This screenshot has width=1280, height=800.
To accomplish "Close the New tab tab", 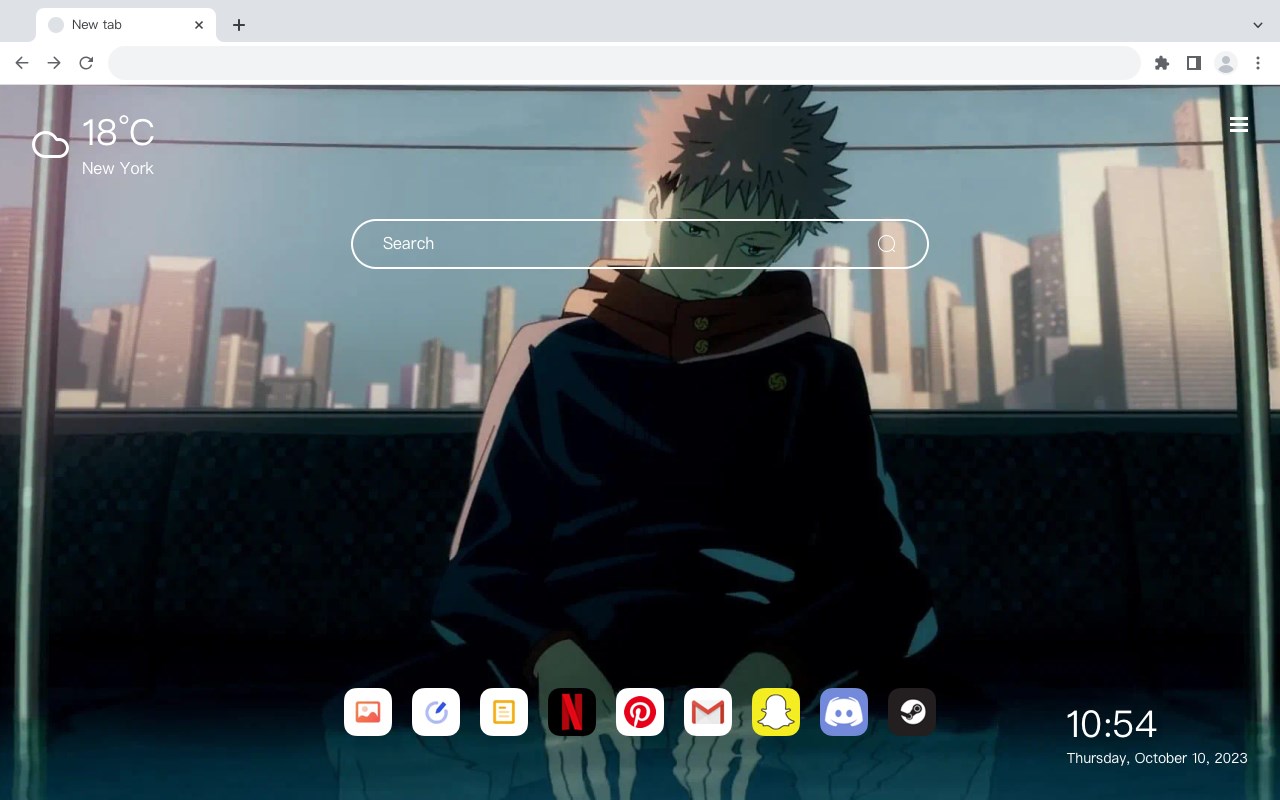I will pos(199,25).
